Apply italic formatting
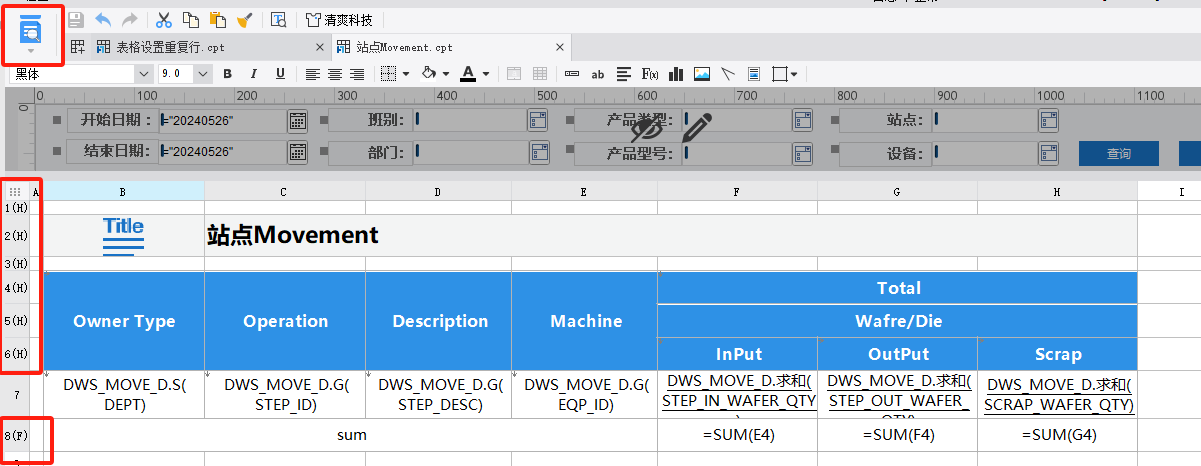Viewport: 1201px width, 466px height. [x=254, y=73]
